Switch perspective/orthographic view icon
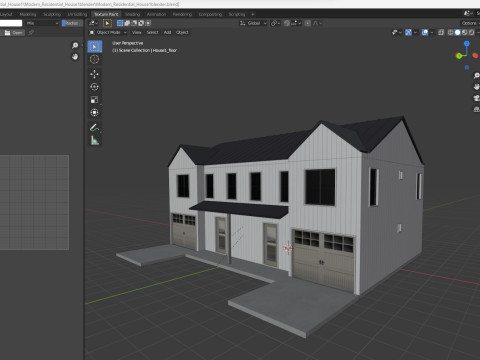The width and height of the screenshot is (480, 360). coord(477,109)
